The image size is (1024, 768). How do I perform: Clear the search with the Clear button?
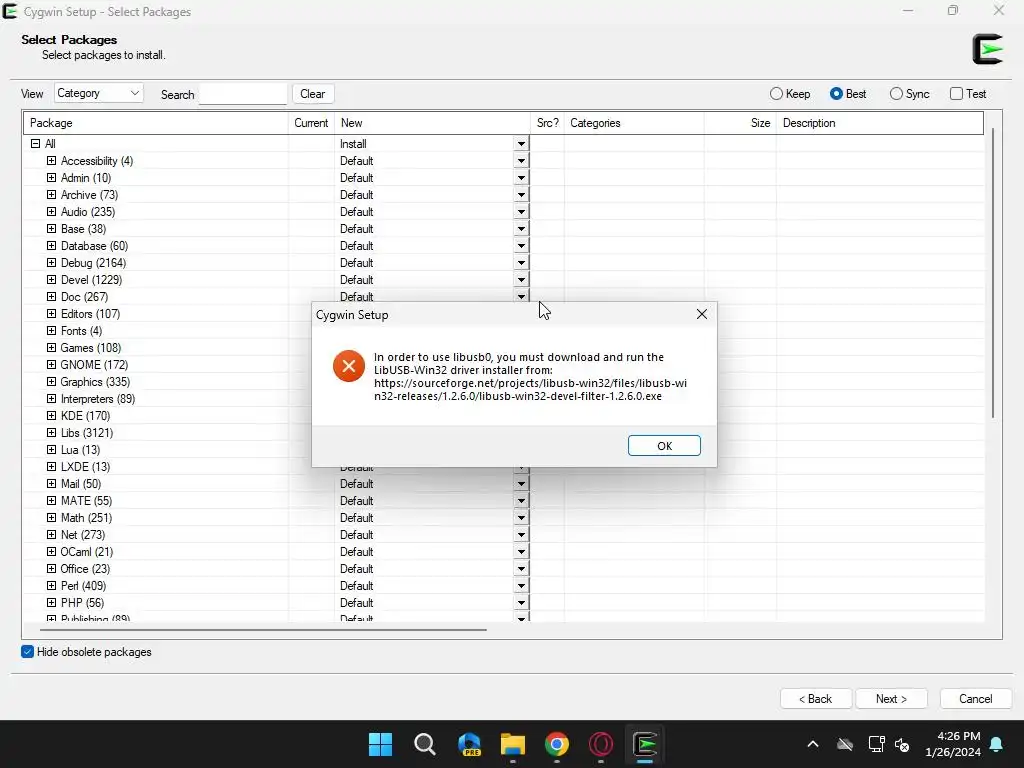(313, 93)
